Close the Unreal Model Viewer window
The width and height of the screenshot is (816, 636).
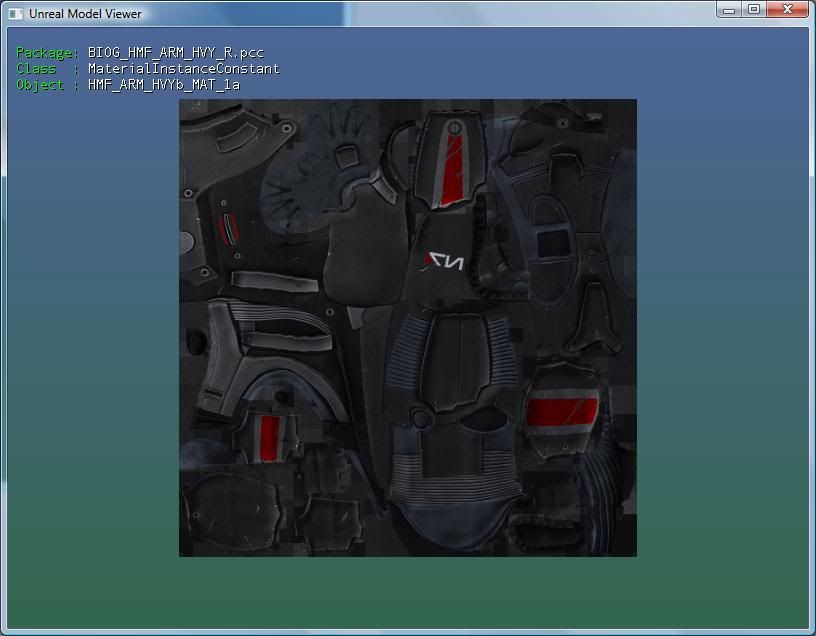(787, 10)
